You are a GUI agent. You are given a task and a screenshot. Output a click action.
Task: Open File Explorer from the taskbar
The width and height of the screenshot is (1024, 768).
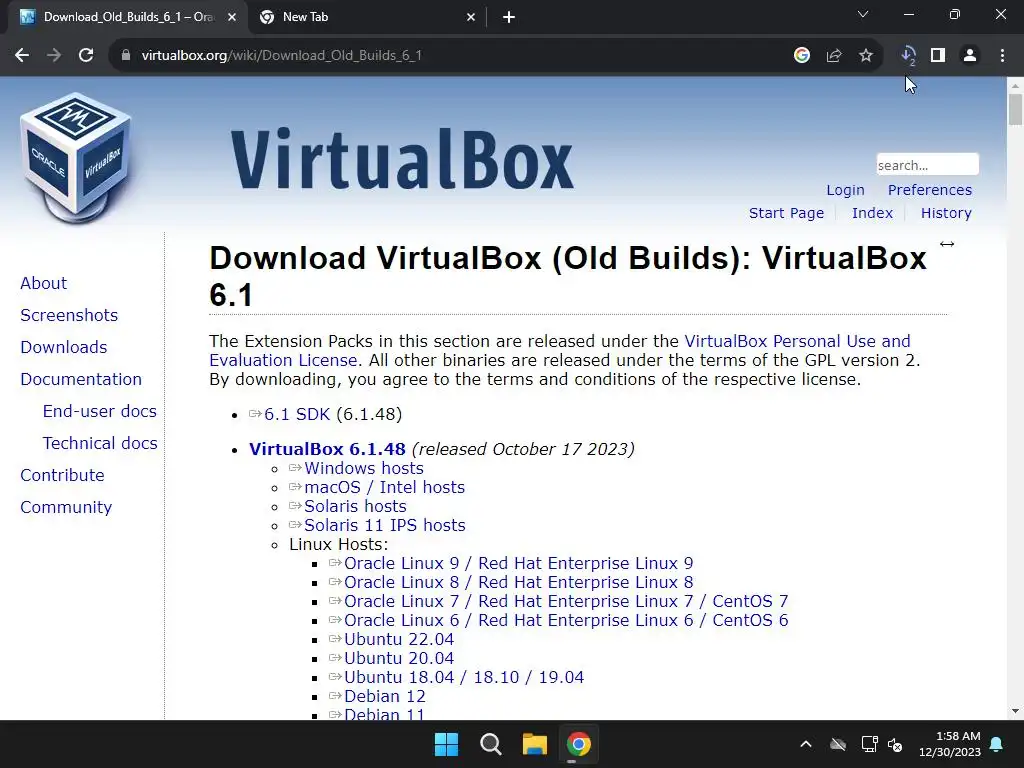pos(534,744)
